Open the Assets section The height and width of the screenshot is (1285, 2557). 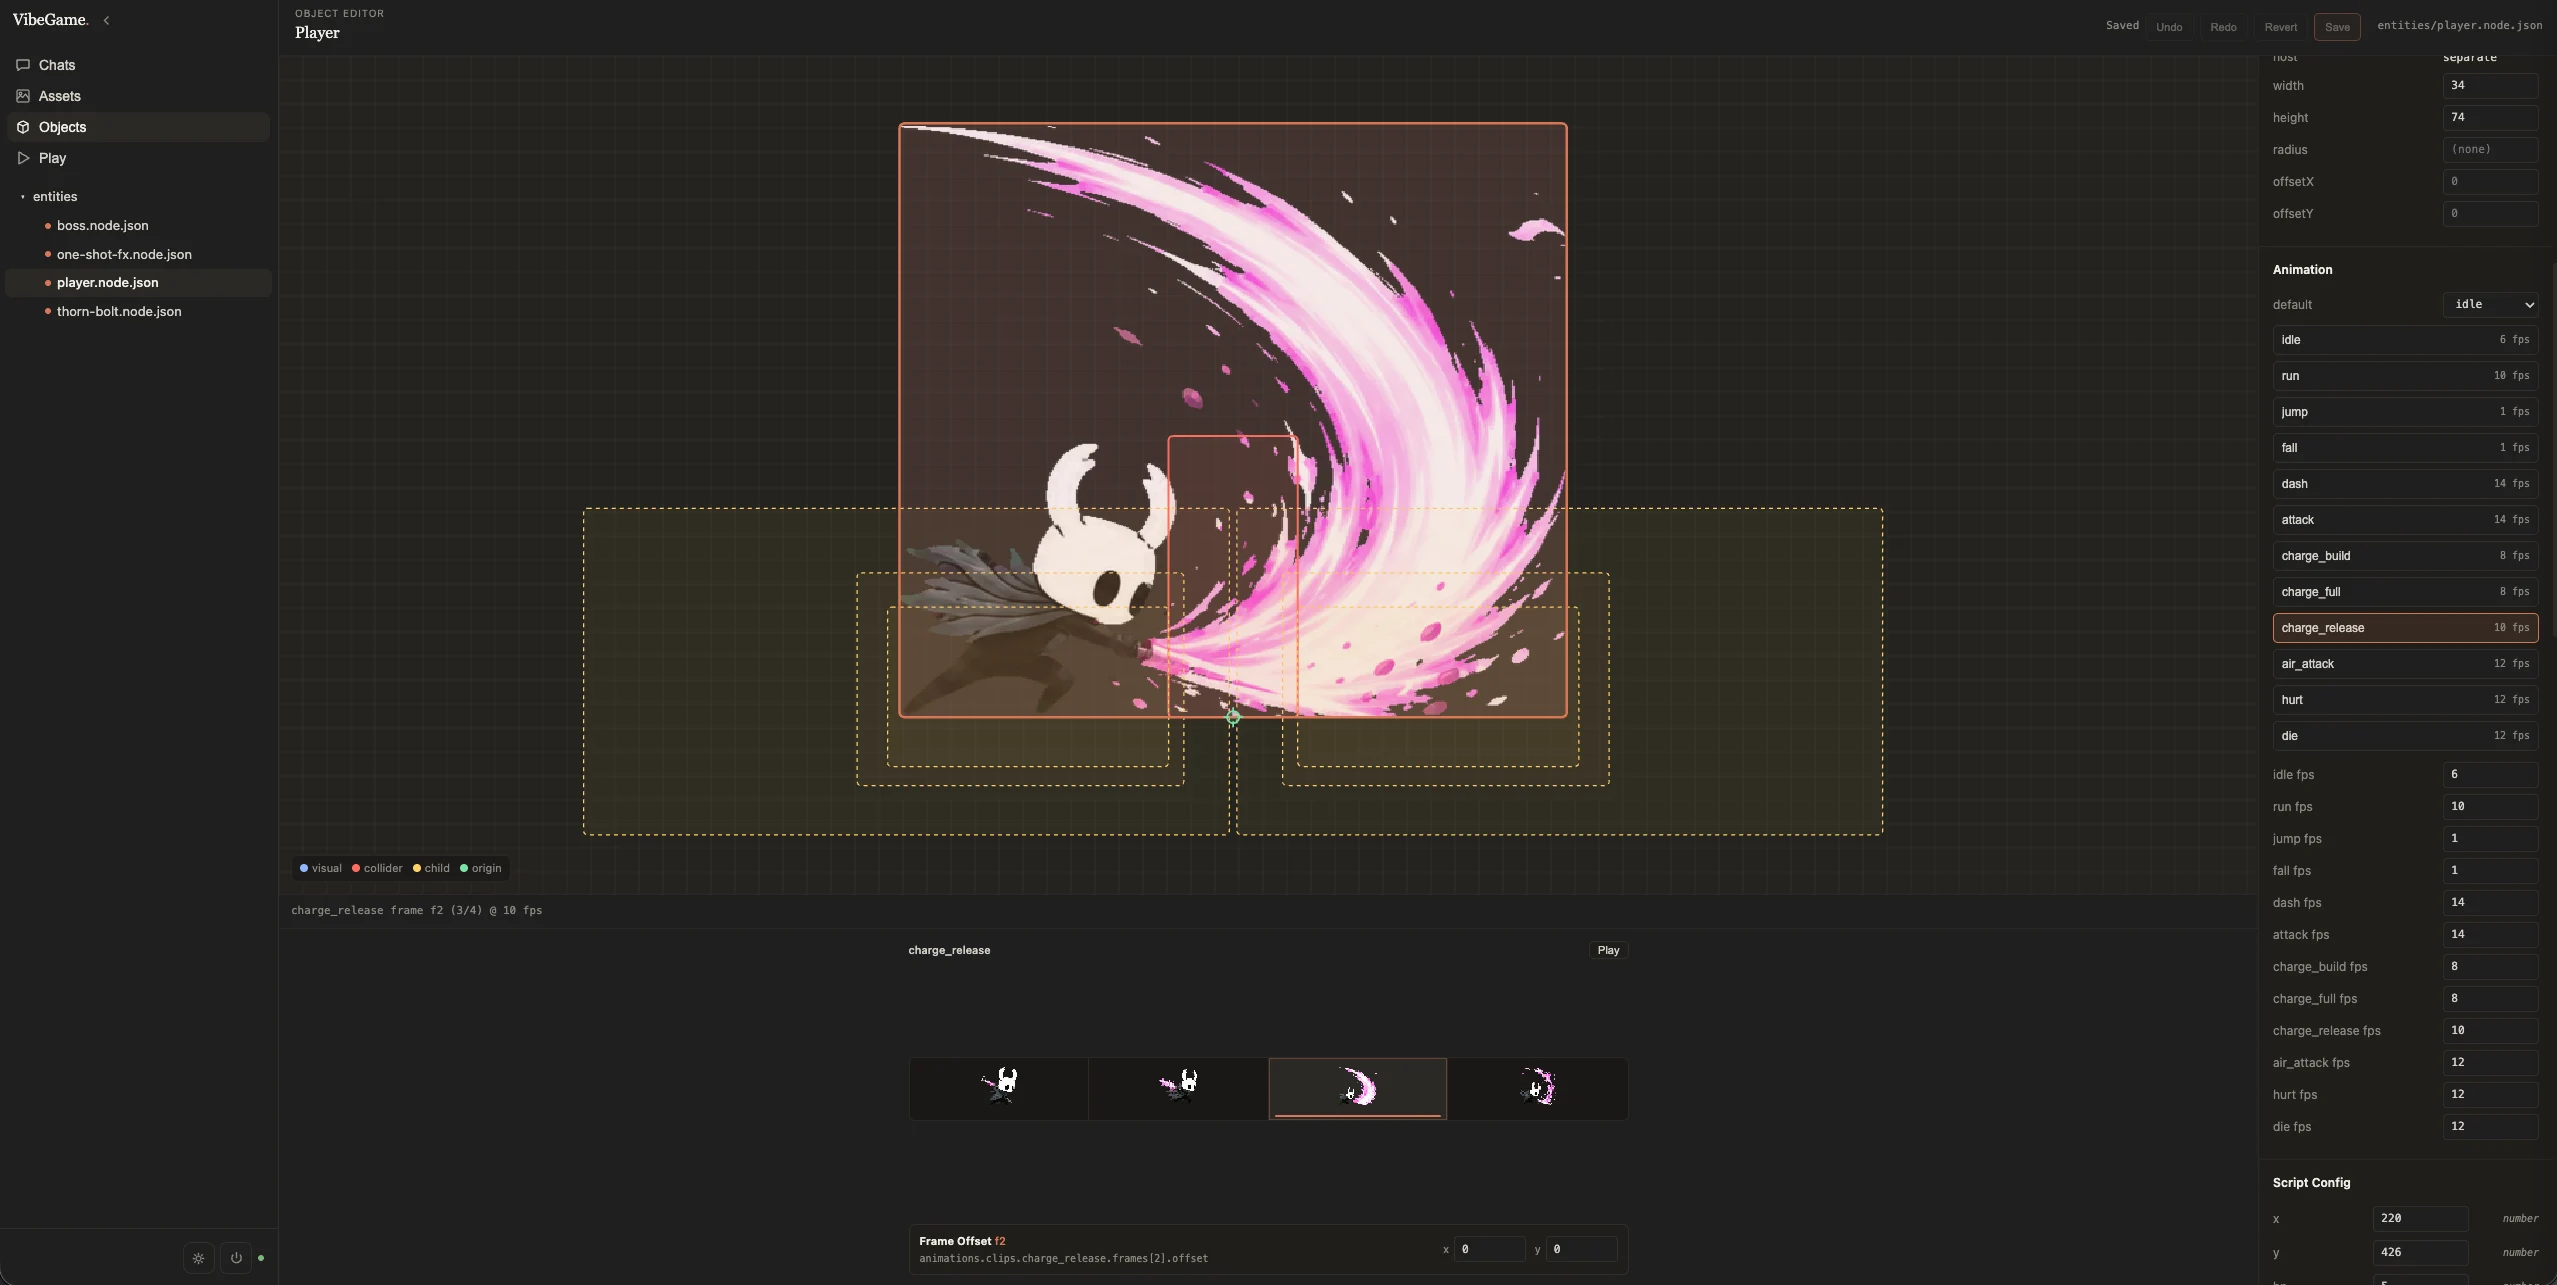coord(138,96)
